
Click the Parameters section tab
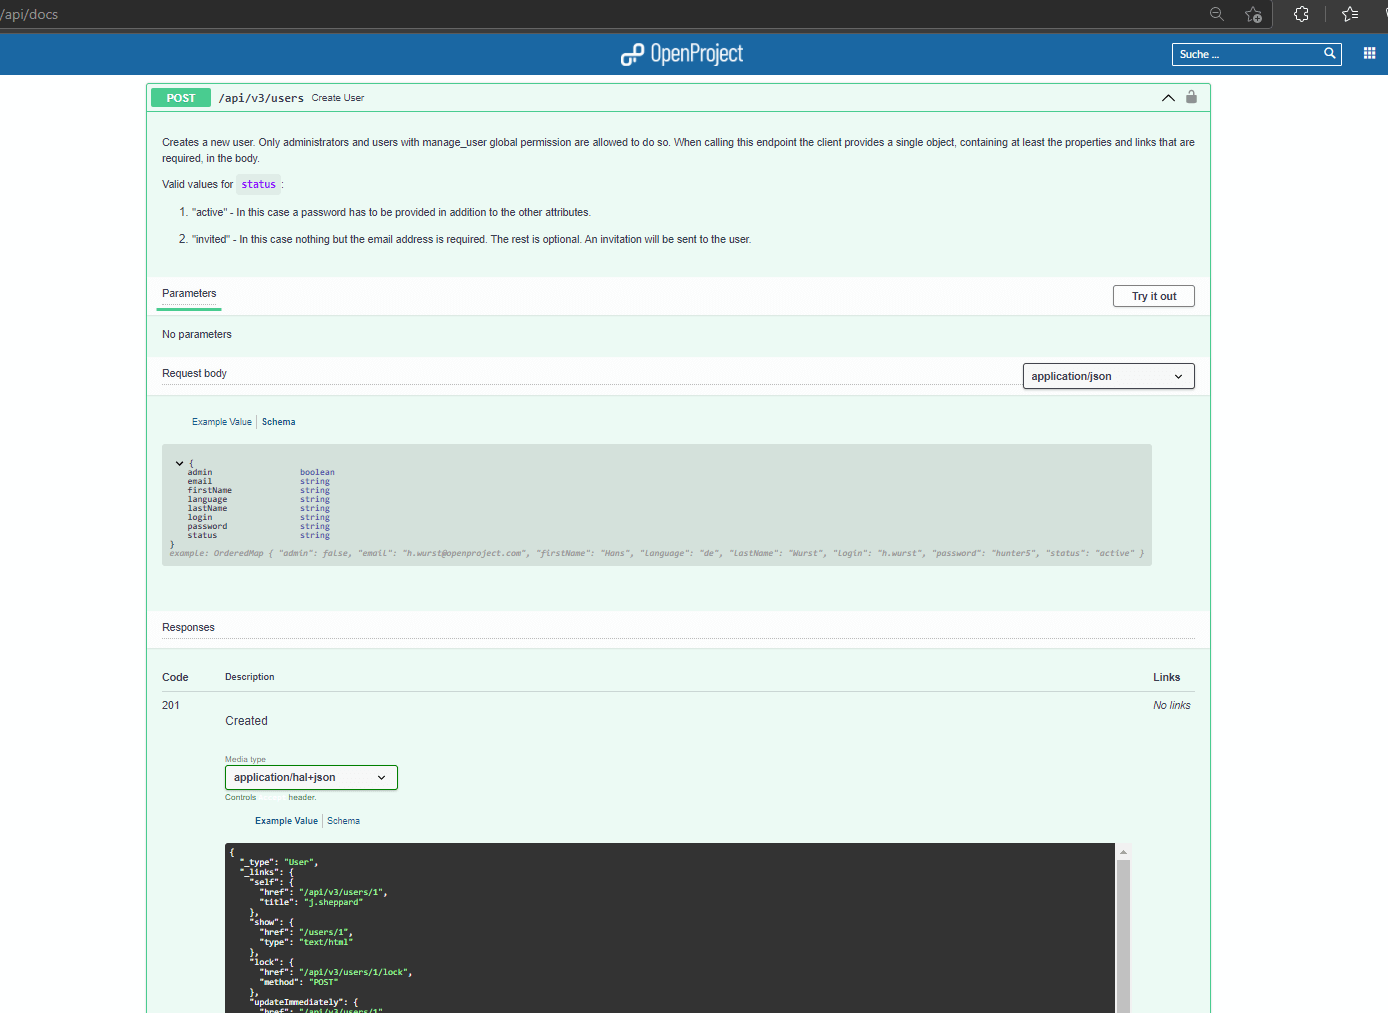[189, 293]
